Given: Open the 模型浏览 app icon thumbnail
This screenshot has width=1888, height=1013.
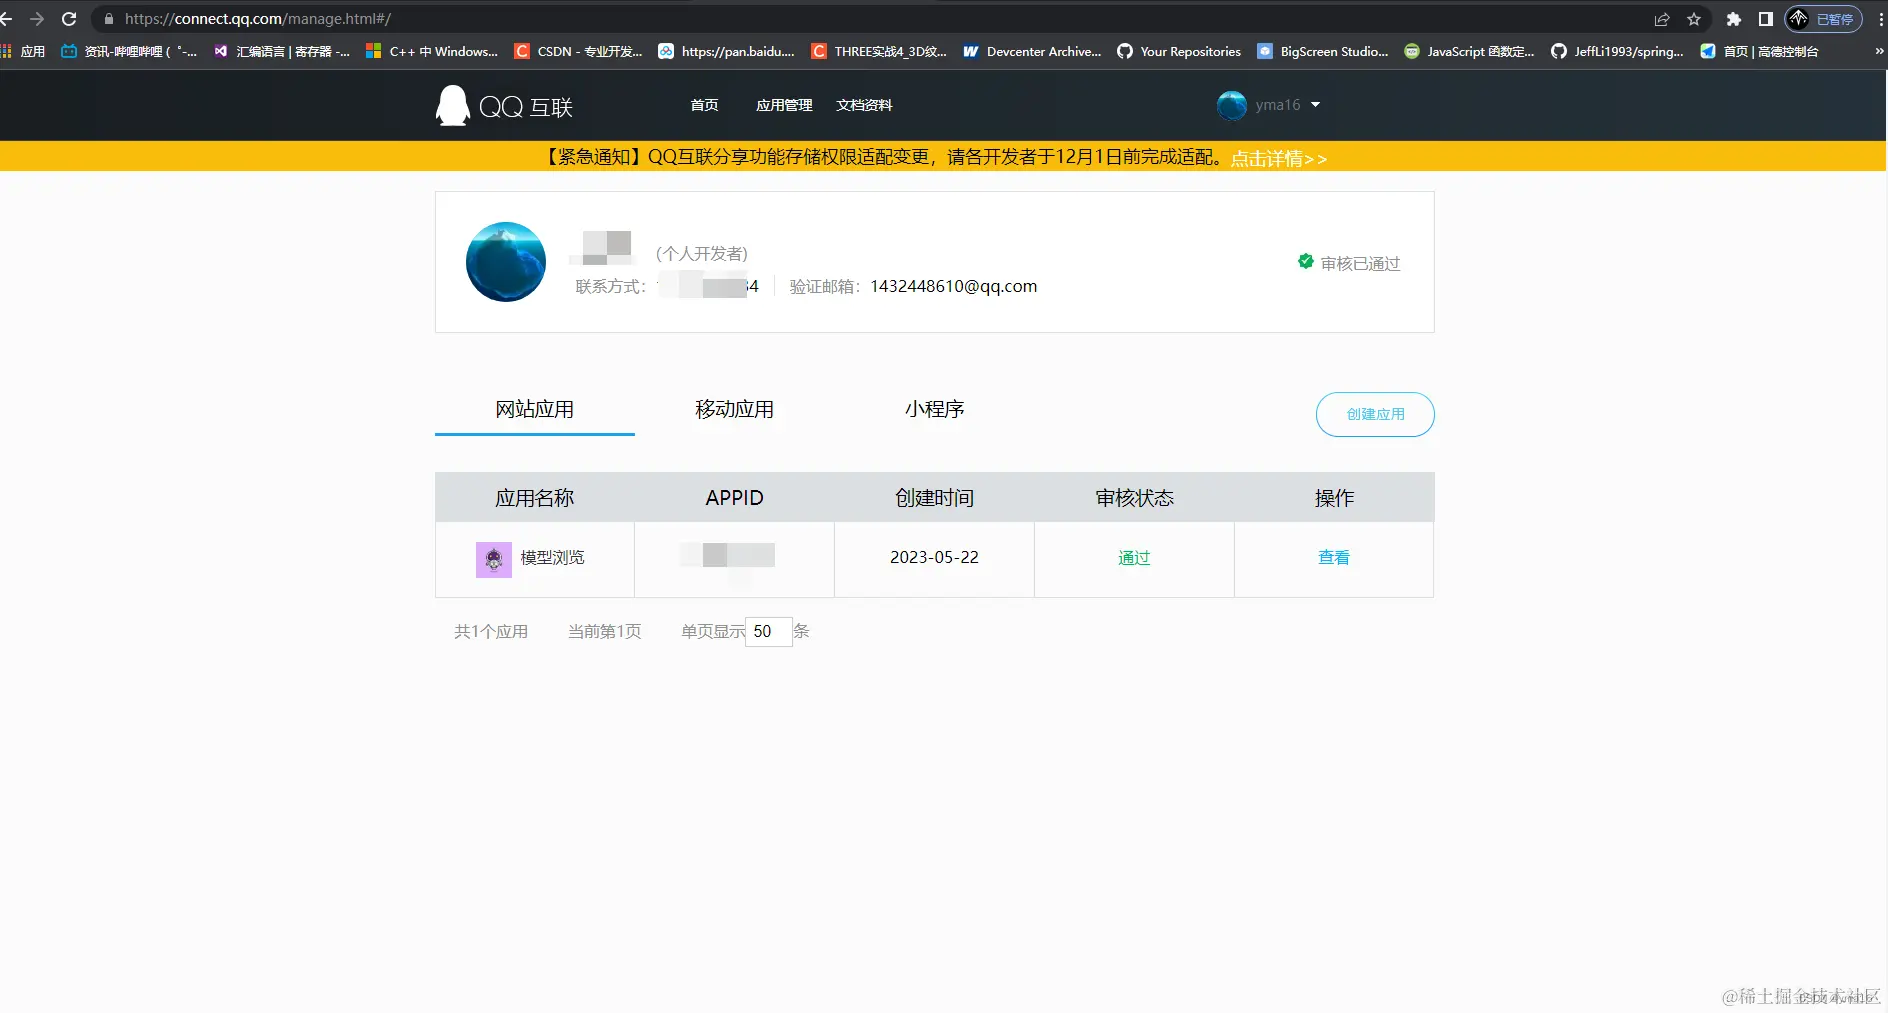Looking at the screenshot, I should coord(492,559).
